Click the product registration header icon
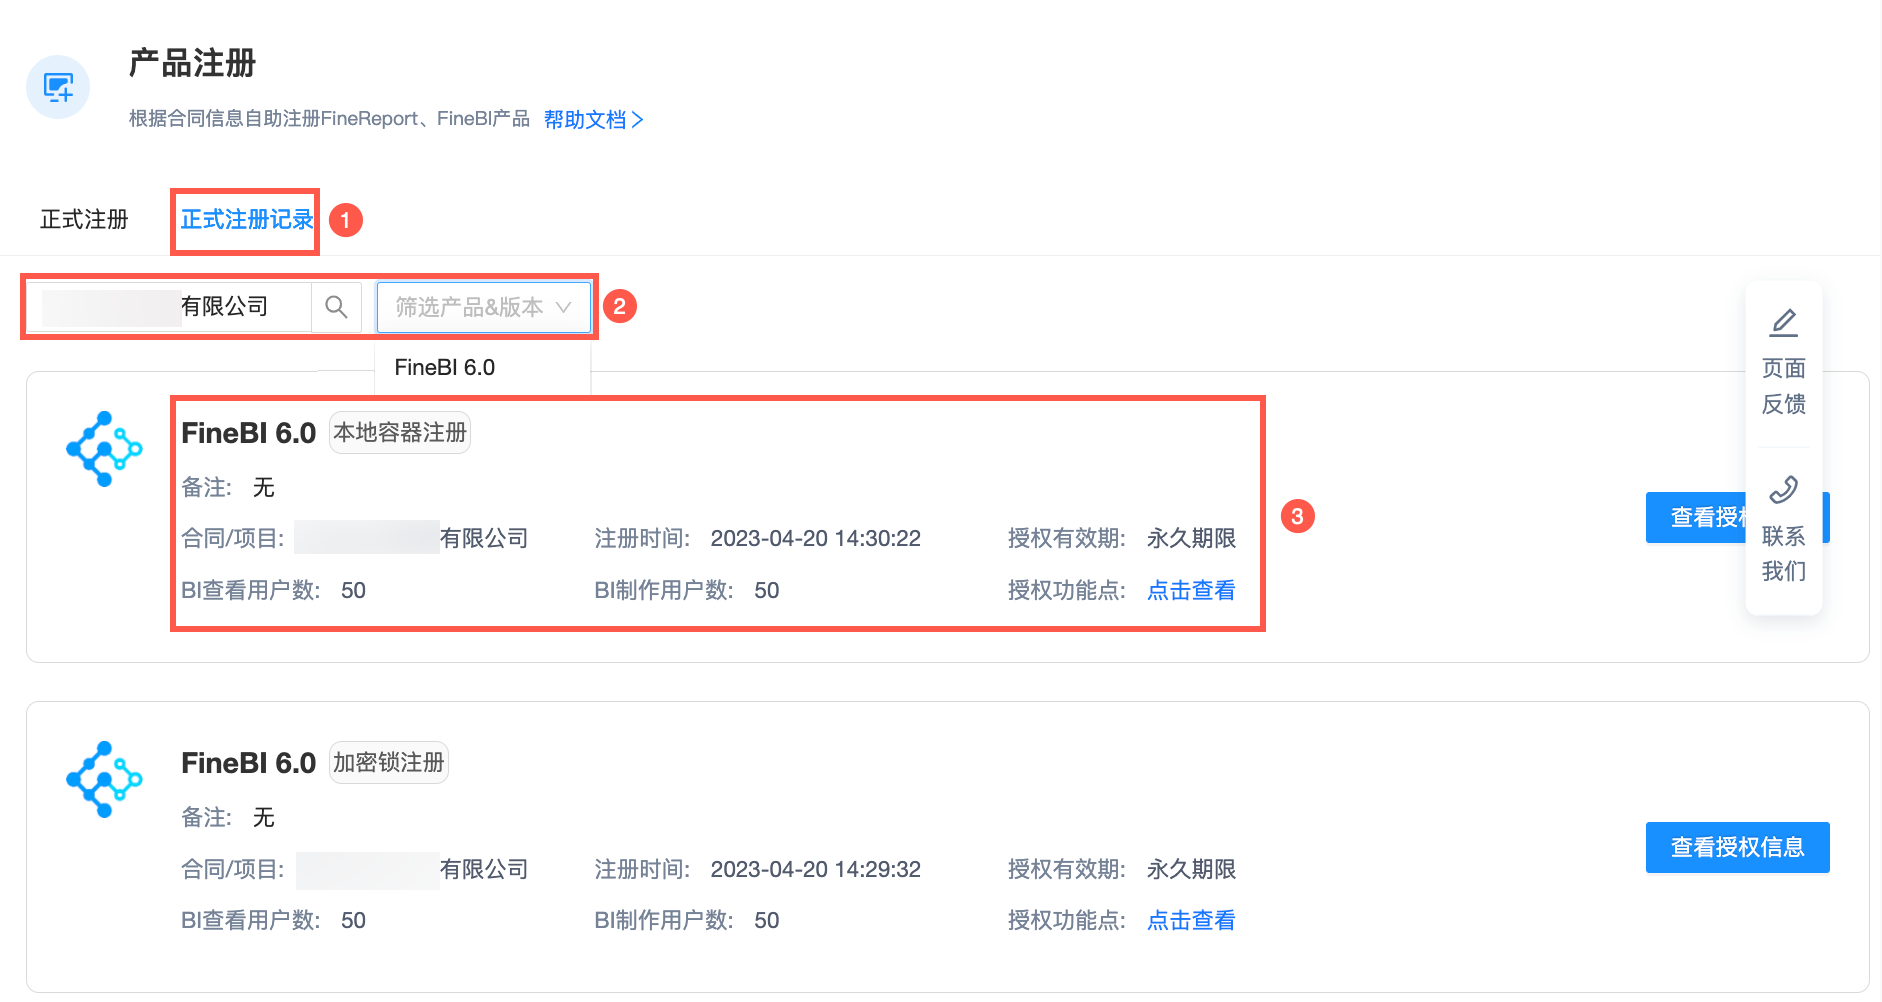 click(58, 87)
